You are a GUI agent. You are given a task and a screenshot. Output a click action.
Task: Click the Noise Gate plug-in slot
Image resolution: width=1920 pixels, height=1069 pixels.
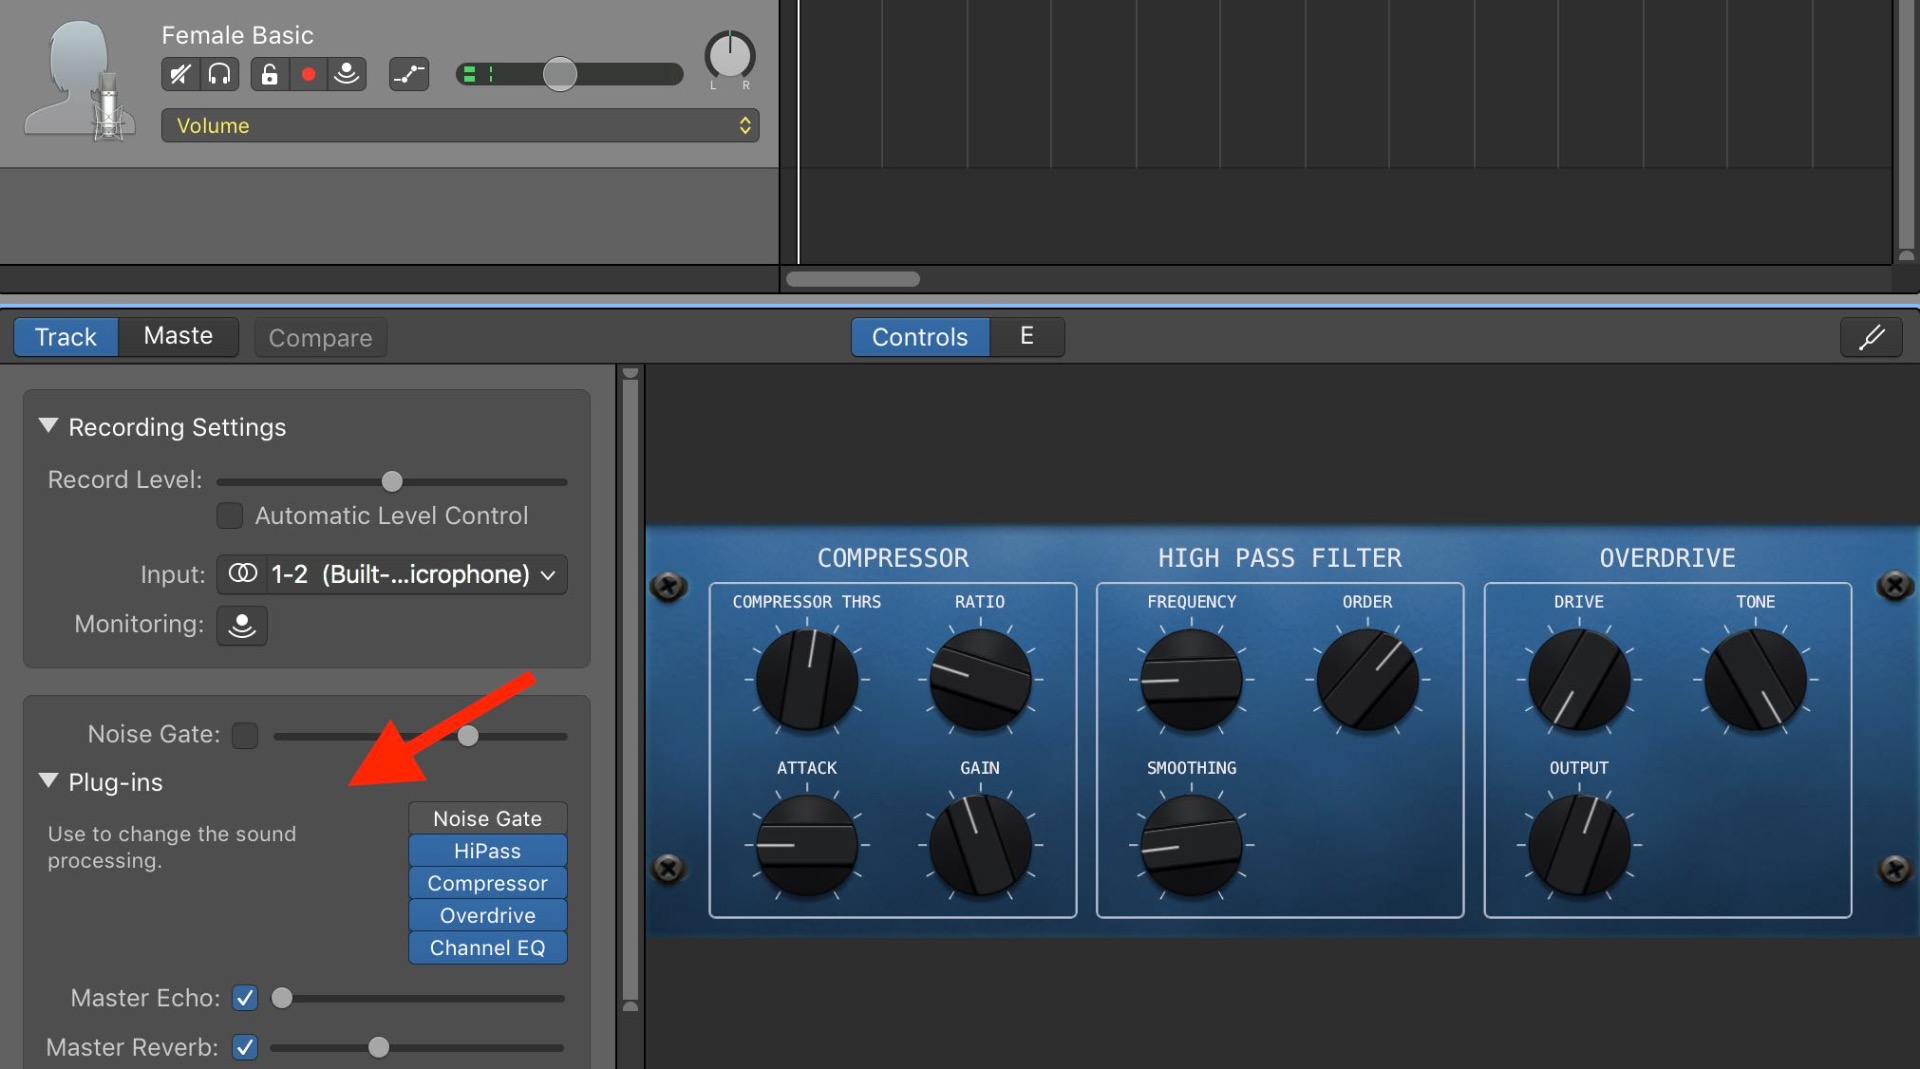[488, 818]
